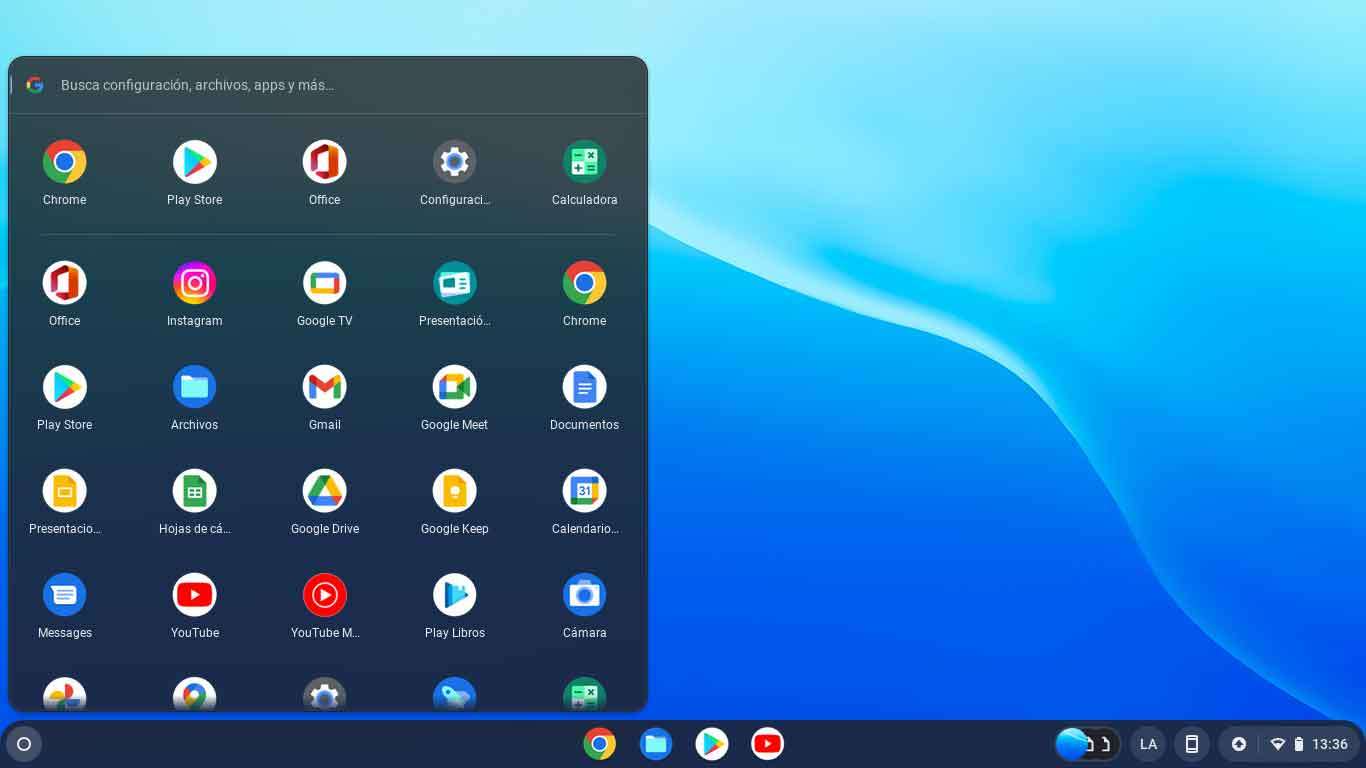Viewport: 1366px width, 768px height.
Task: Start Google Meet from the launcher
Action: point(454,387)
